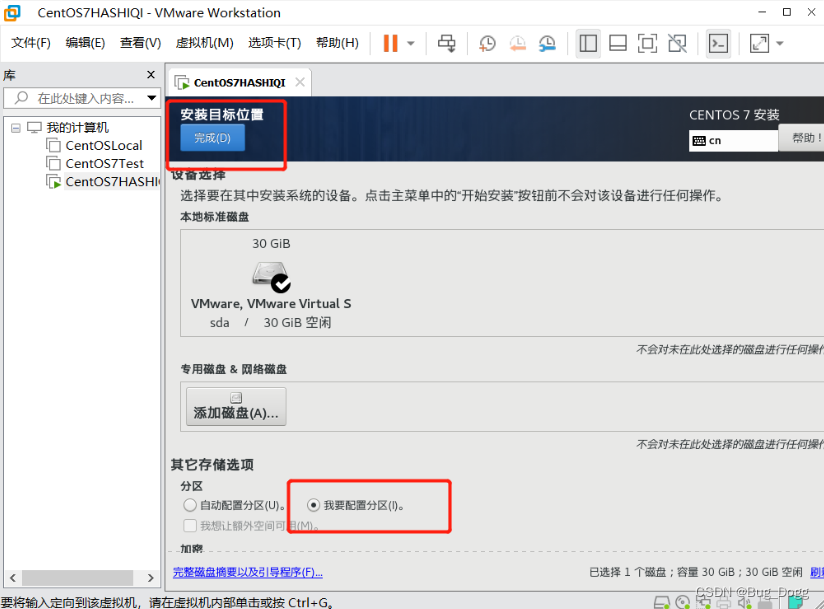The width and height of the screenshot is (824, 609).
Task: Click the VMware Workstation app icon in title bar
Action: click(x=12, y=12)
